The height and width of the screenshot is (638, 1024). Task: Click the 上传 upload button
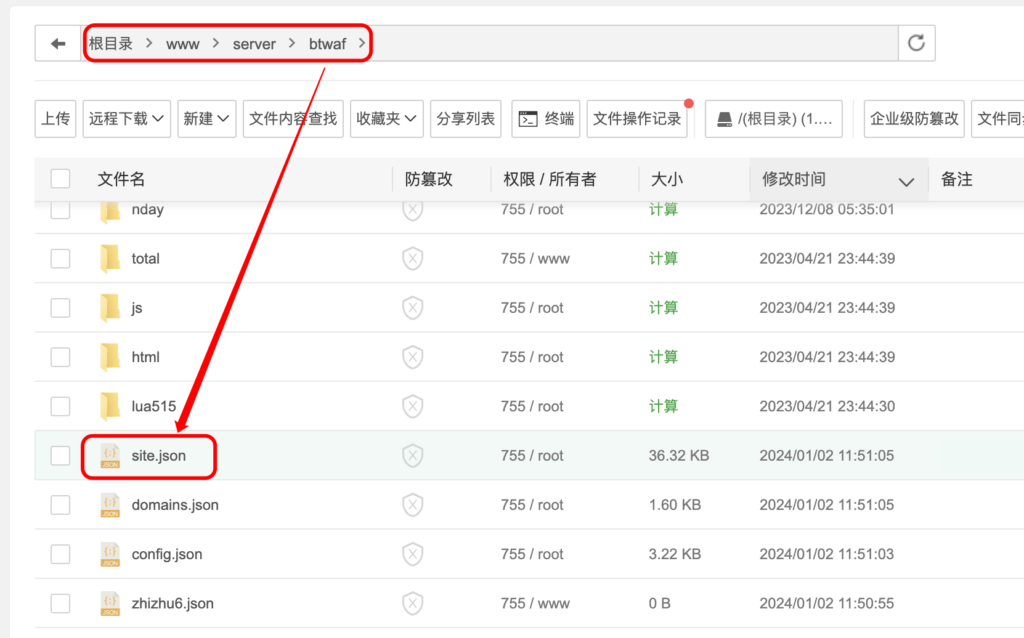click(x=56, y=119)
